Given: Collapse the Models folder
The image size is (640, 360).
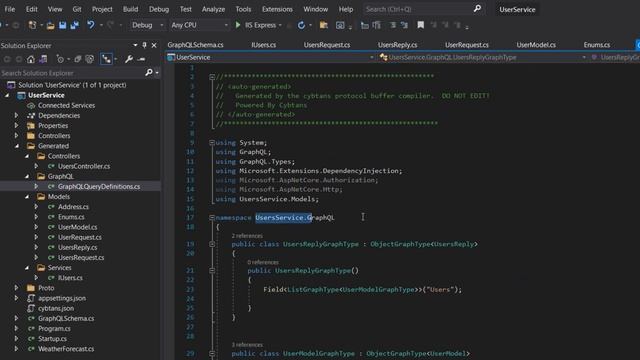Looking at the screenshot, I should coord(27,197).
